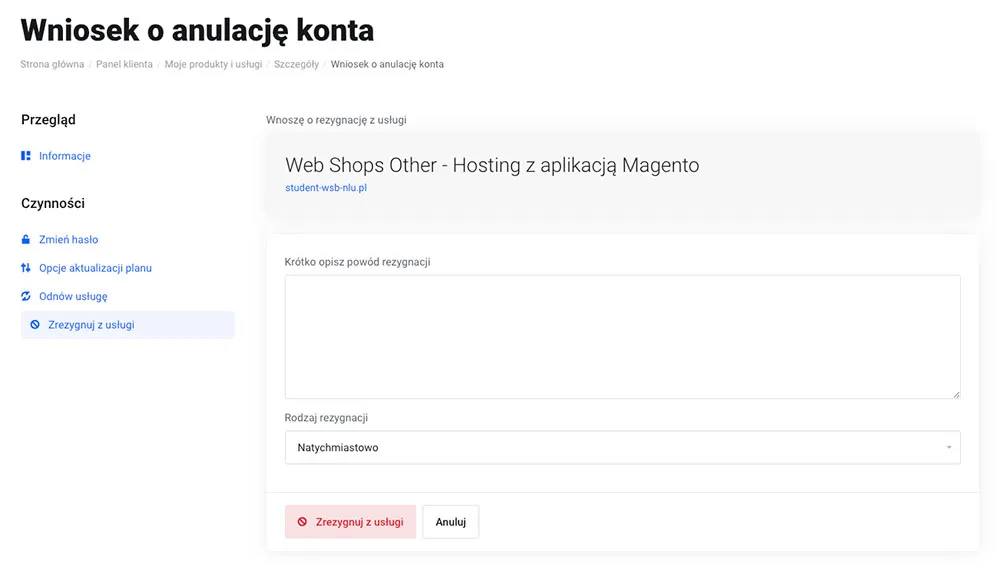Click the Wniosek o anulację konta breadcrumb text

pos(387,64)
